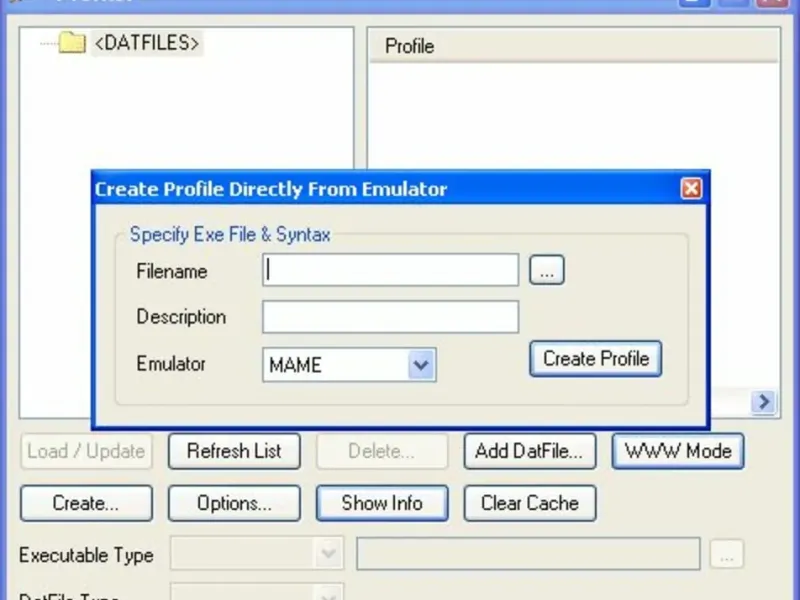Switch to WWW Mode
Viewport: 800px width, 600px height.
point(678,452)
